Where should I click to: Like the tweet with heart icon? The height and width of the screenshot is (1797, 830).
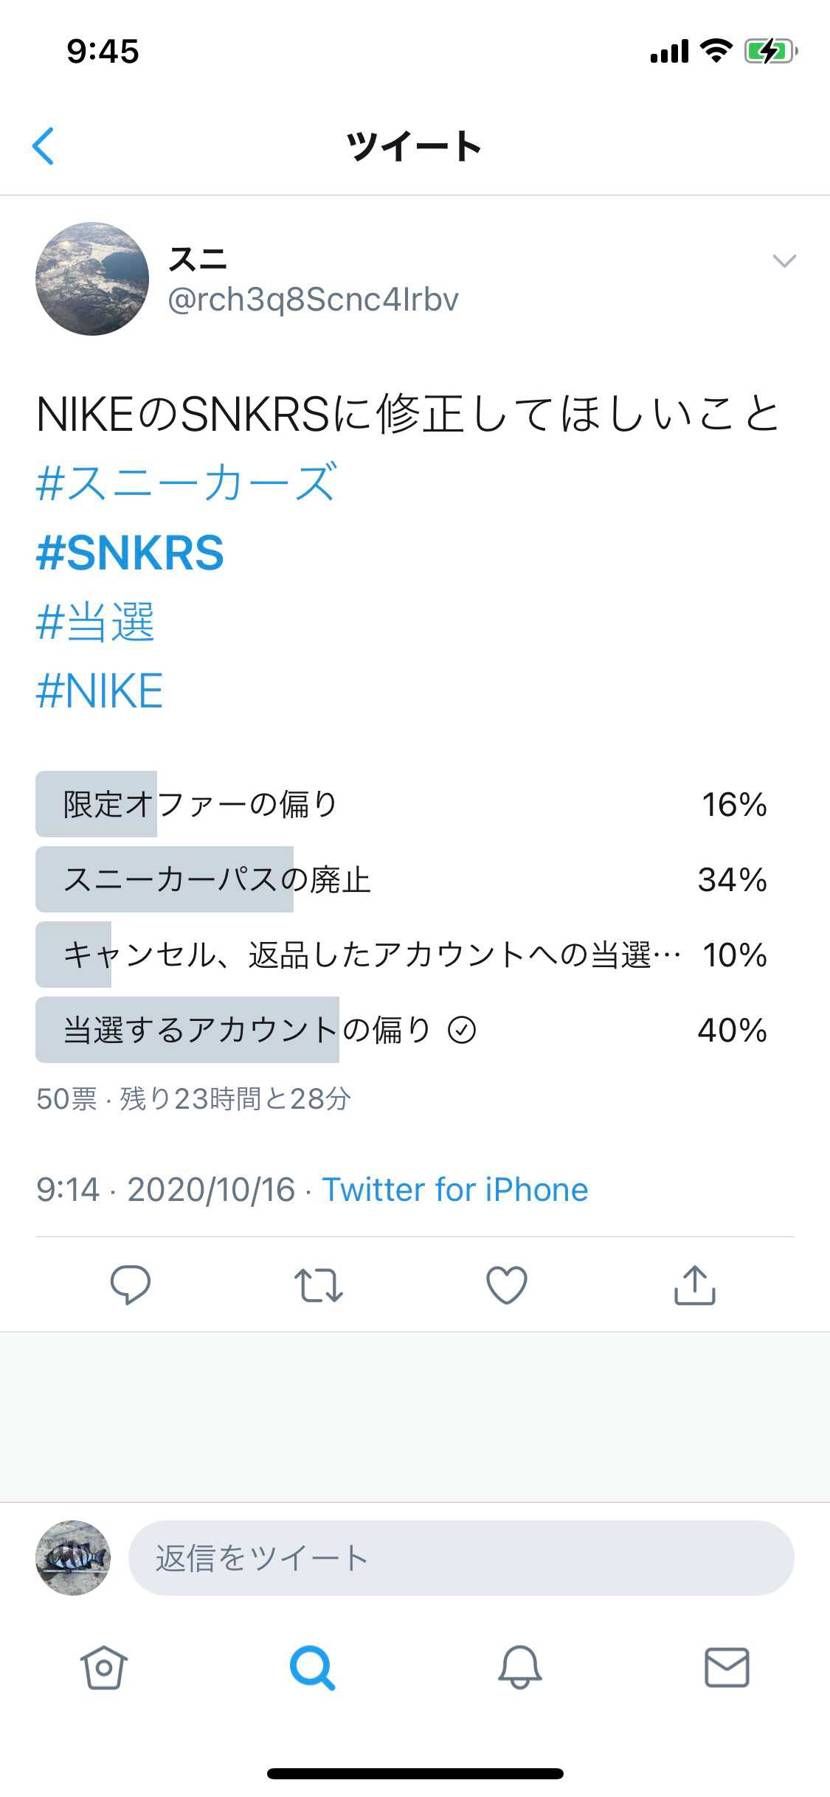(x=506, y=1286)
